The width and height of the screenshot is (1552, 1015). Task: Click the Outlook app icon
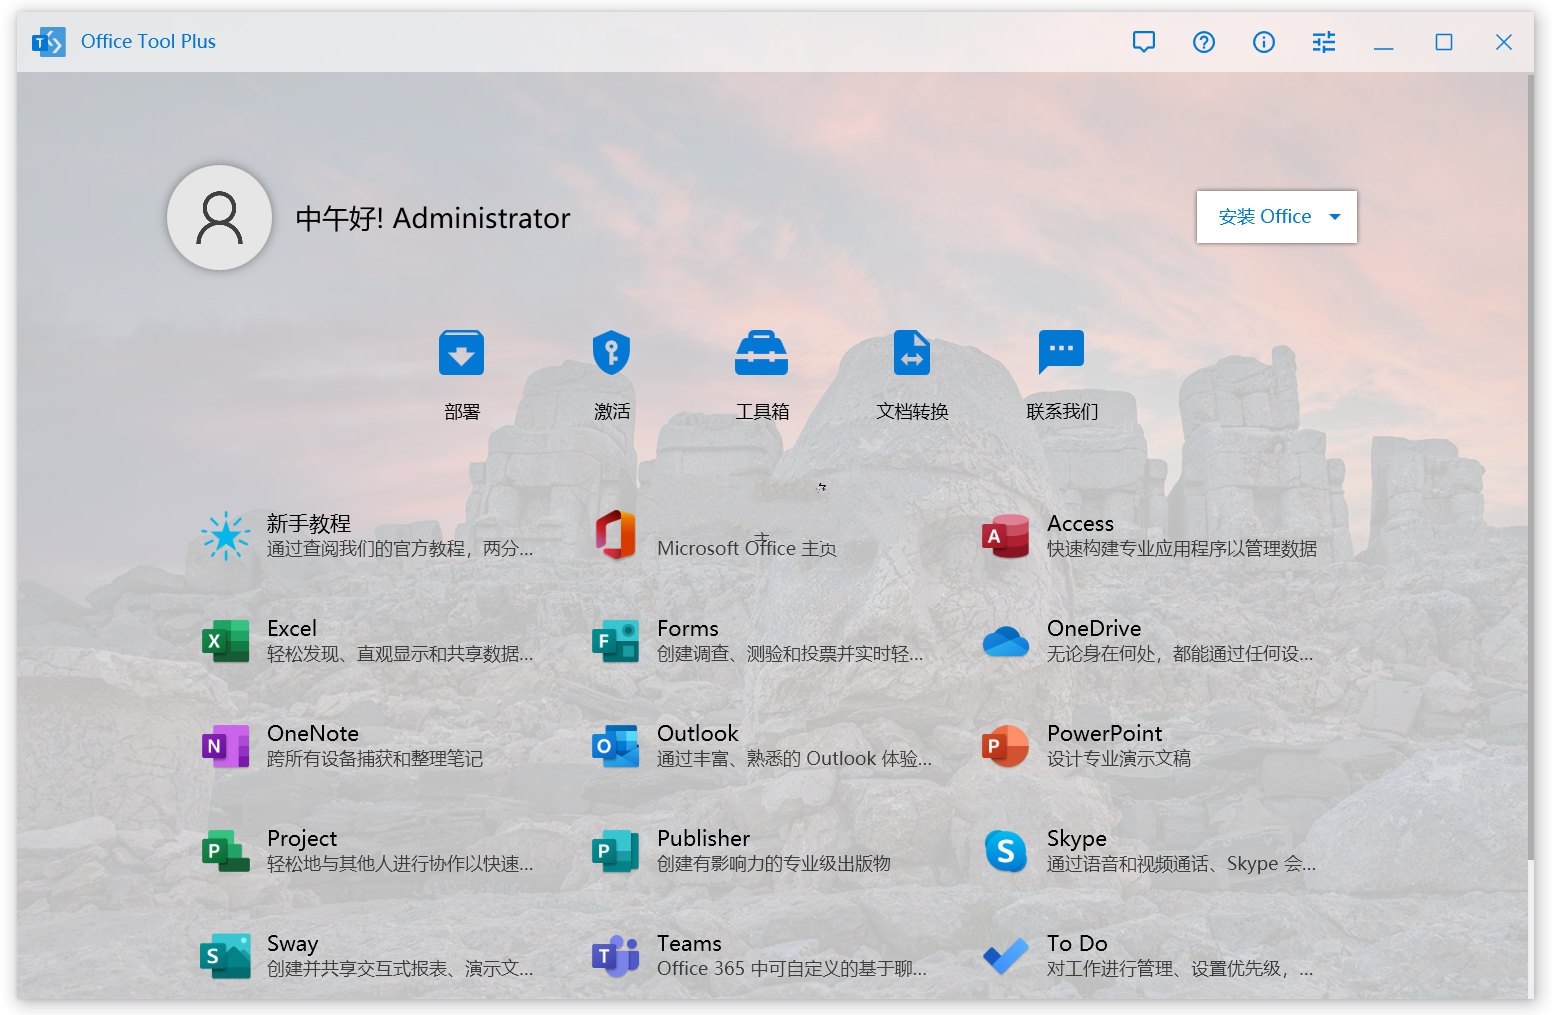tap(615, 746)
